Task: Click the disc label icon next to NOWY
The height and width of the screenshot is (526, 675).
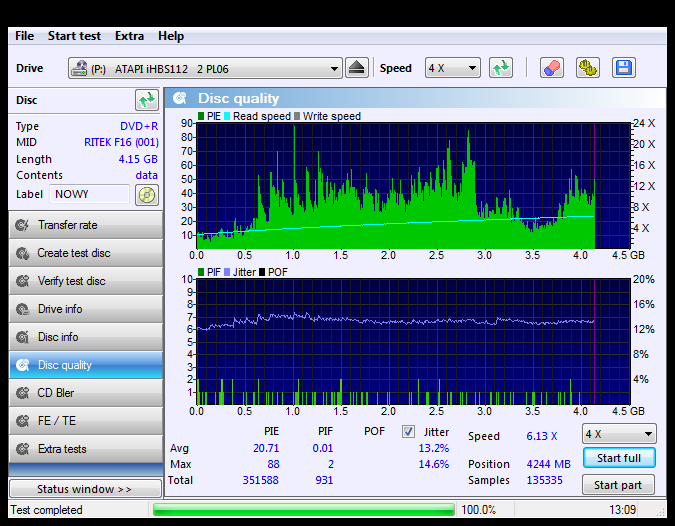Action: (x=147, y=195)
